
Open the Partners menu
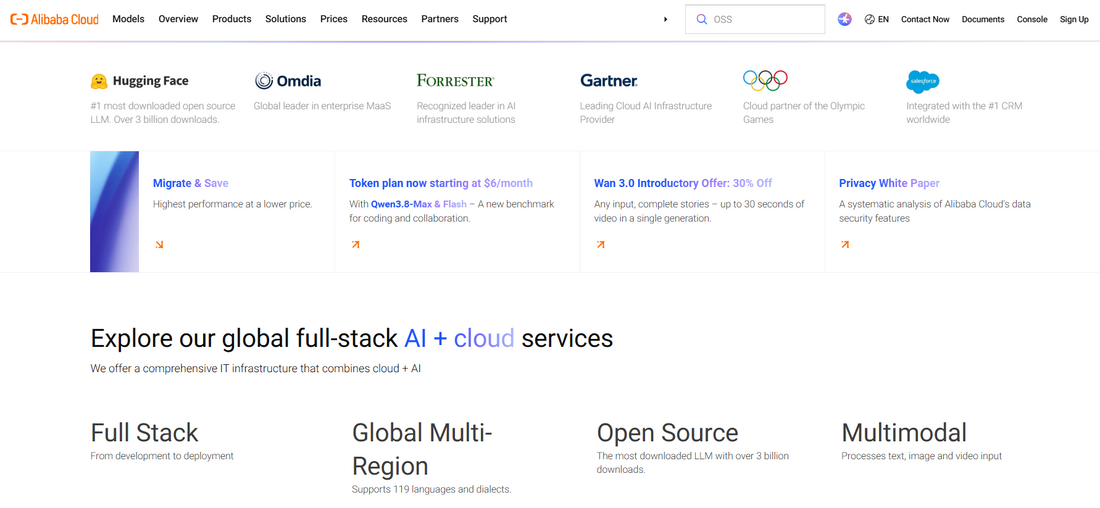(x=440, y=19)
